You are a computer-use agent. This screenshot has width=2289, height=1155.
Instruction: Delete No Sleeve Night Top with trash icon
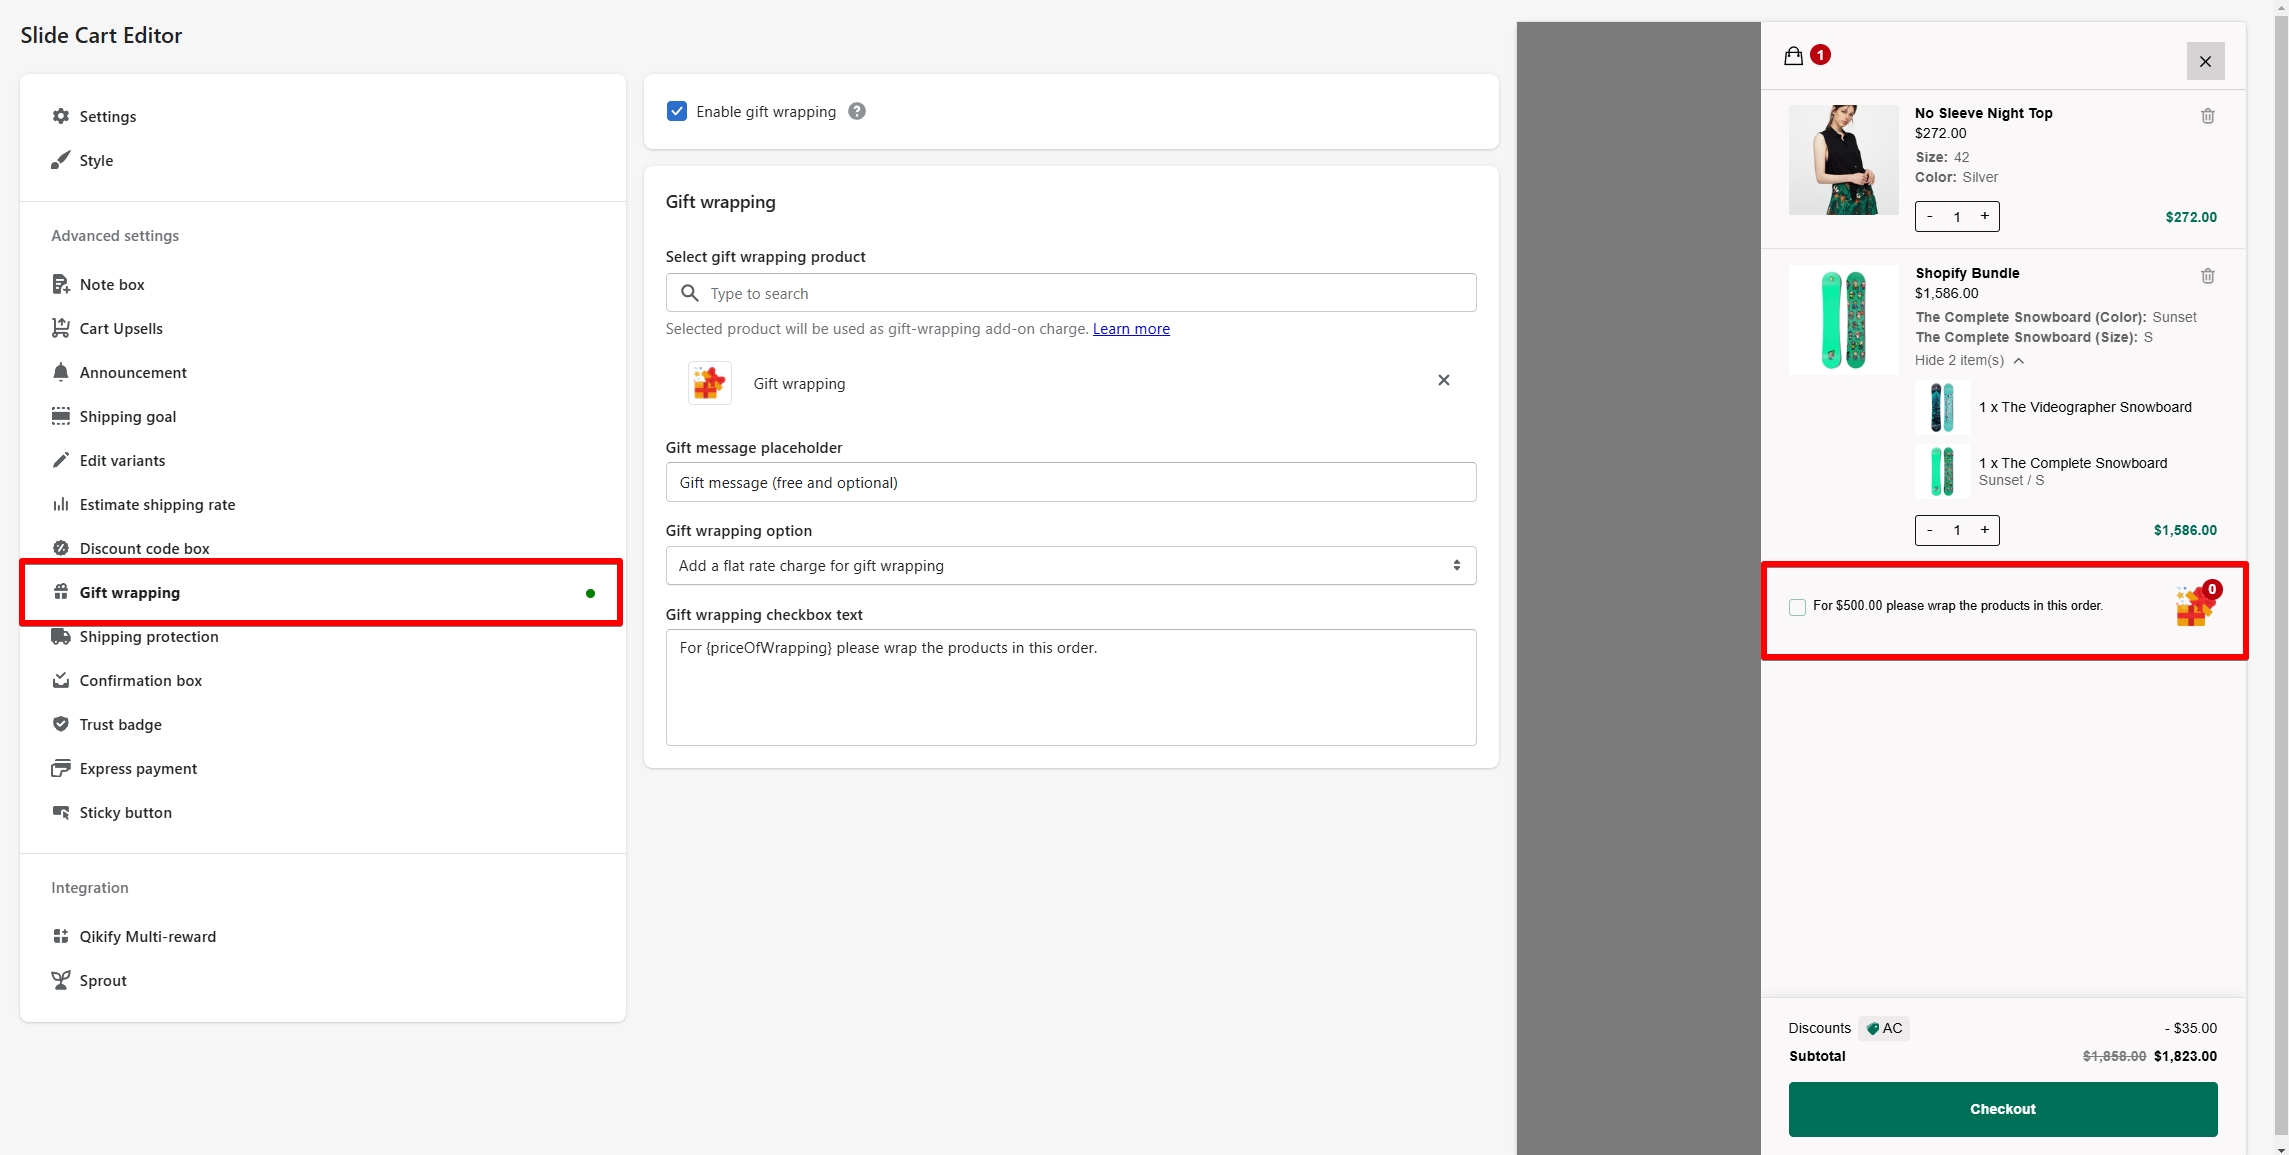2208,116
